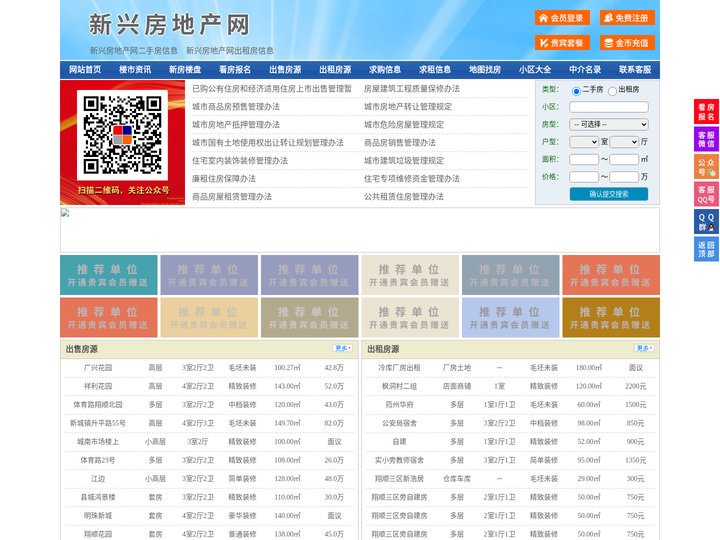Open article 城市商品房预售管理办法
This screenshot has width=720, height=540.
(x=236, y=107)
